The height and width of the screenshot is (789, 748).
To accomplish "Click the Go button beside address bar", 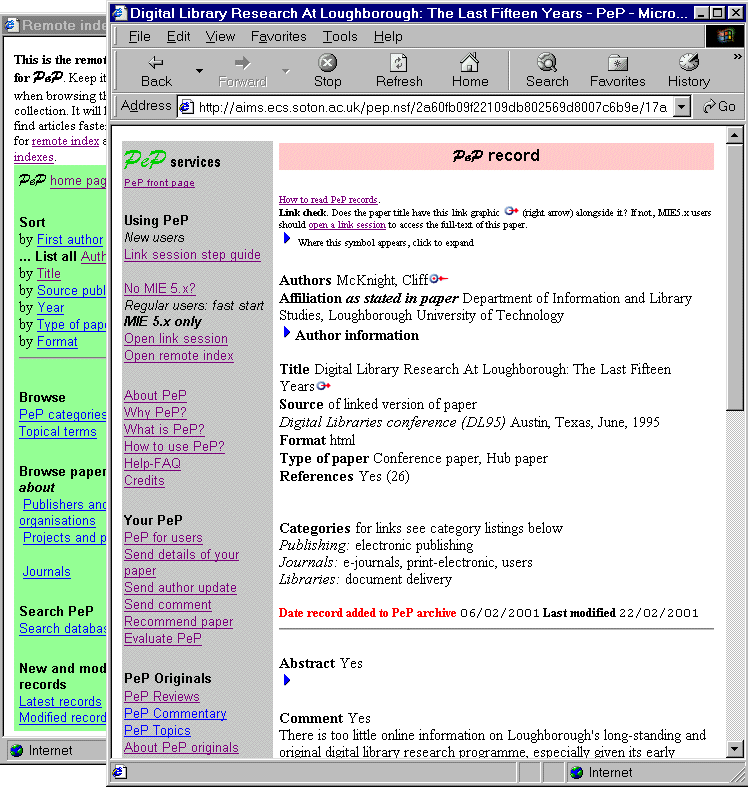I will [x=720, y=106].
